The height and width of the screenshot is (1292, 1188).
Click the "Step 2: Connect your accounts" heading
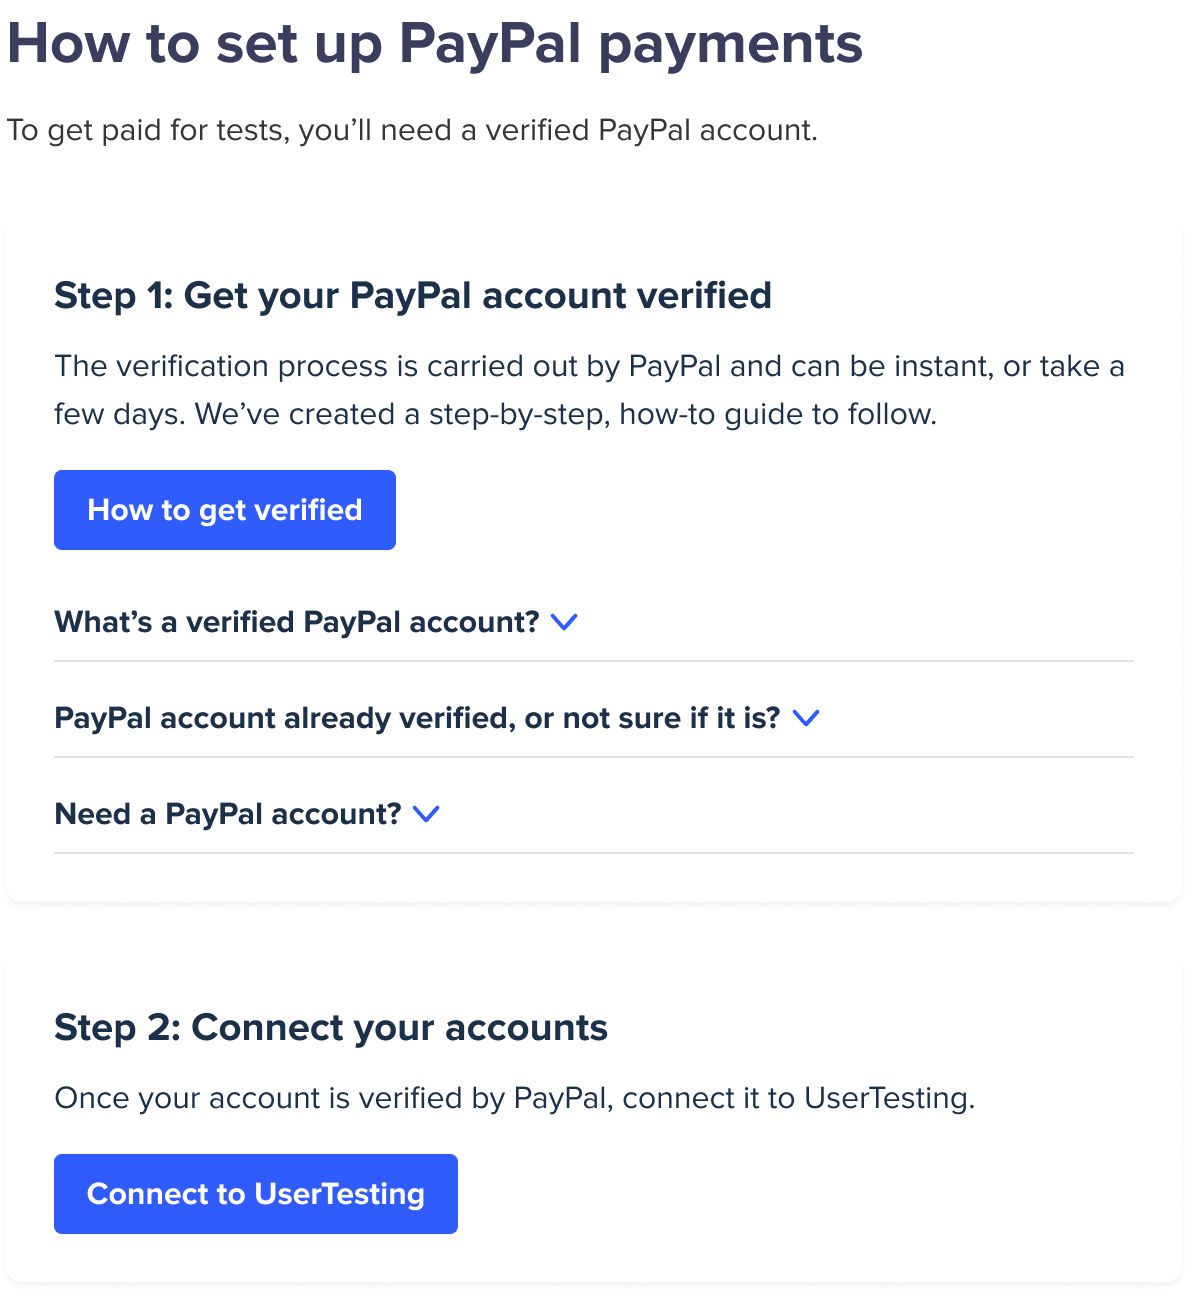(330, 1028)
